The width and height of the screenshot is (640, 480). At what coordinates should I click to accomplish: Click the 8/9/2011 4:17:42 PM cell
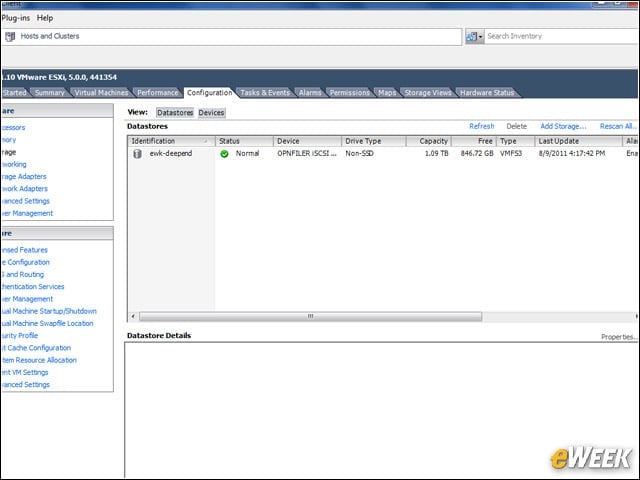click(x=572, y=154)
